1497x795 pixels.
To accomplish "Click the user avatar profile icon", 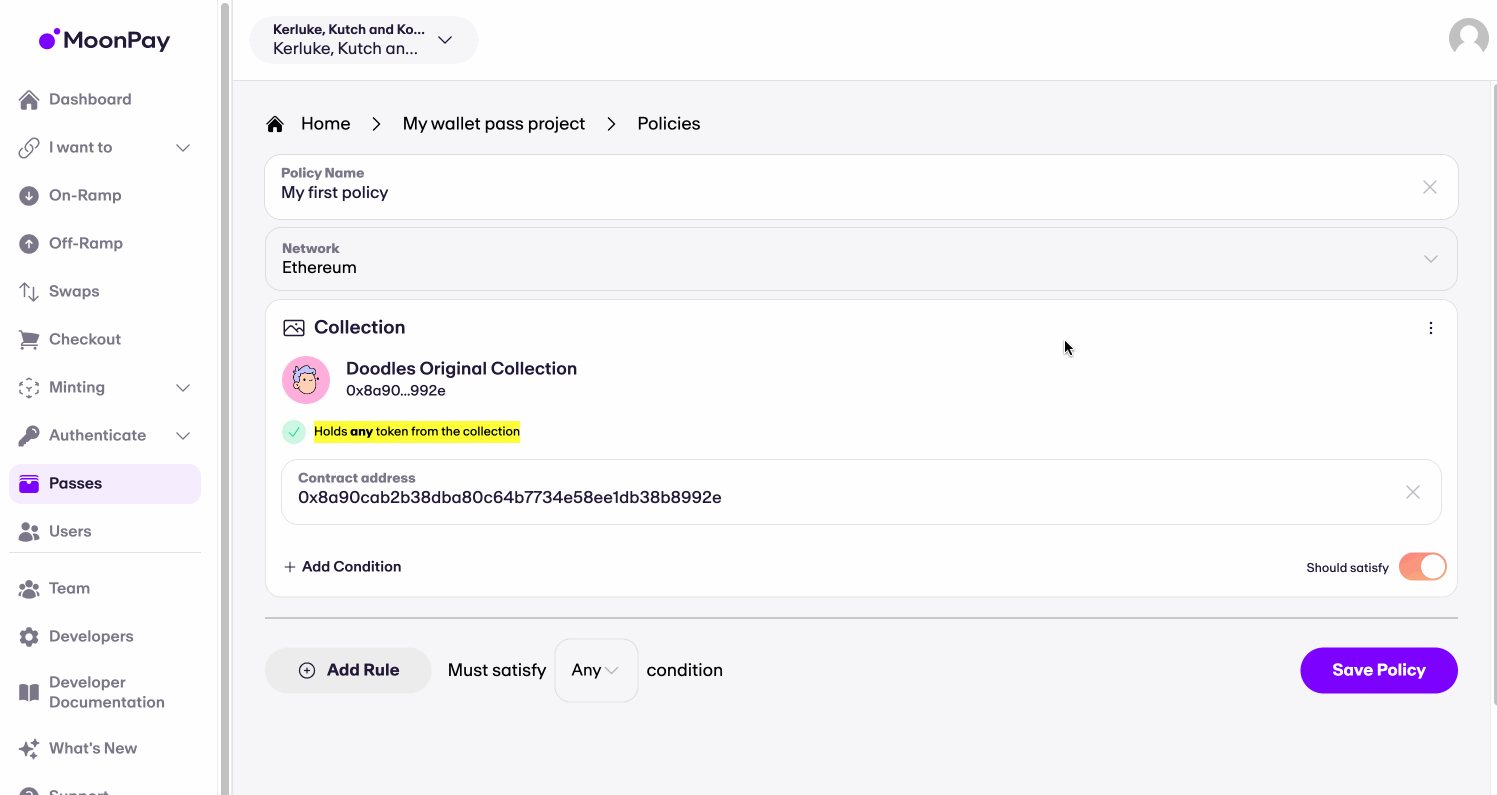I will (1468, 38).
